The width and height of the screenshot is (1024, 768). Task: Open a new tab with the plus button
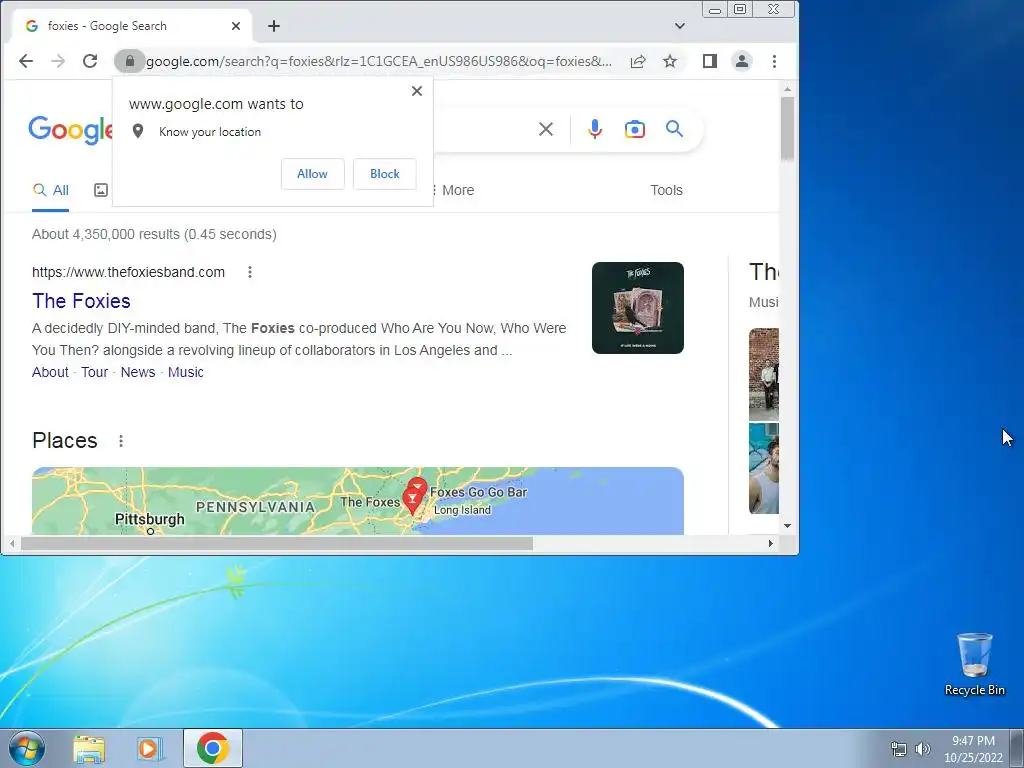click(x=274, y=26)
